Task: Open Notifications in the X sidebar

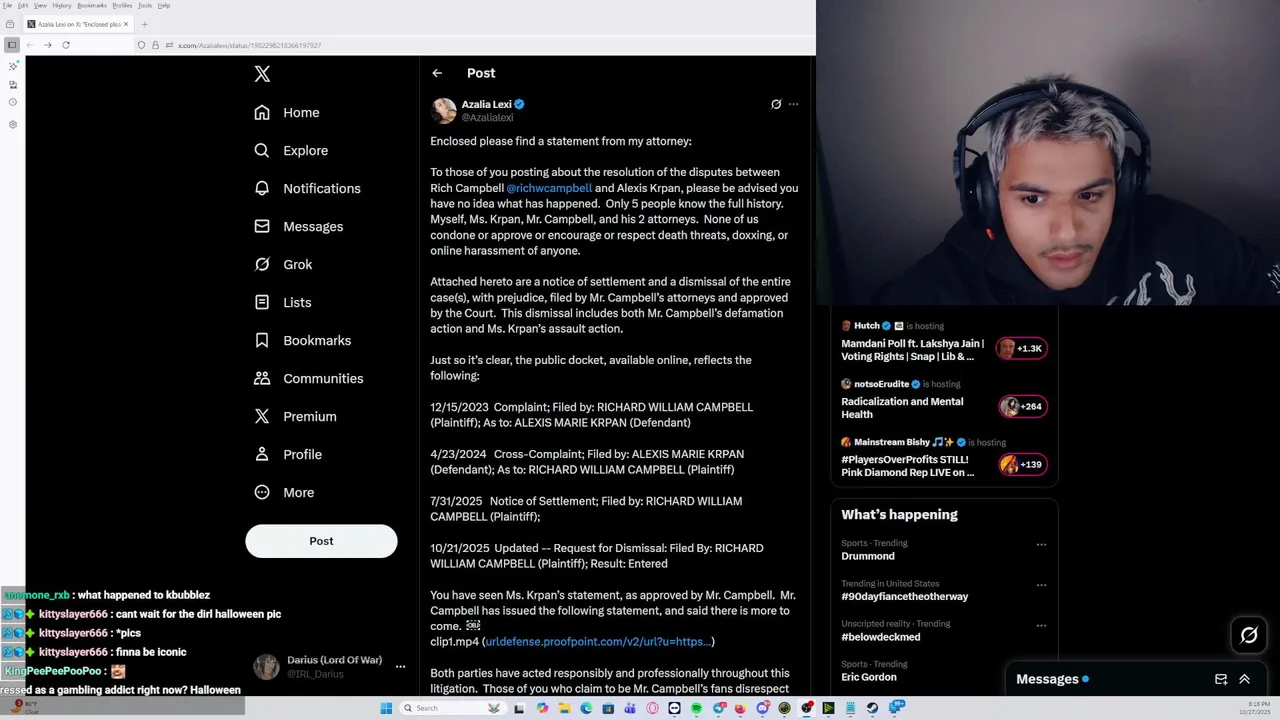Action: [307, 189]
